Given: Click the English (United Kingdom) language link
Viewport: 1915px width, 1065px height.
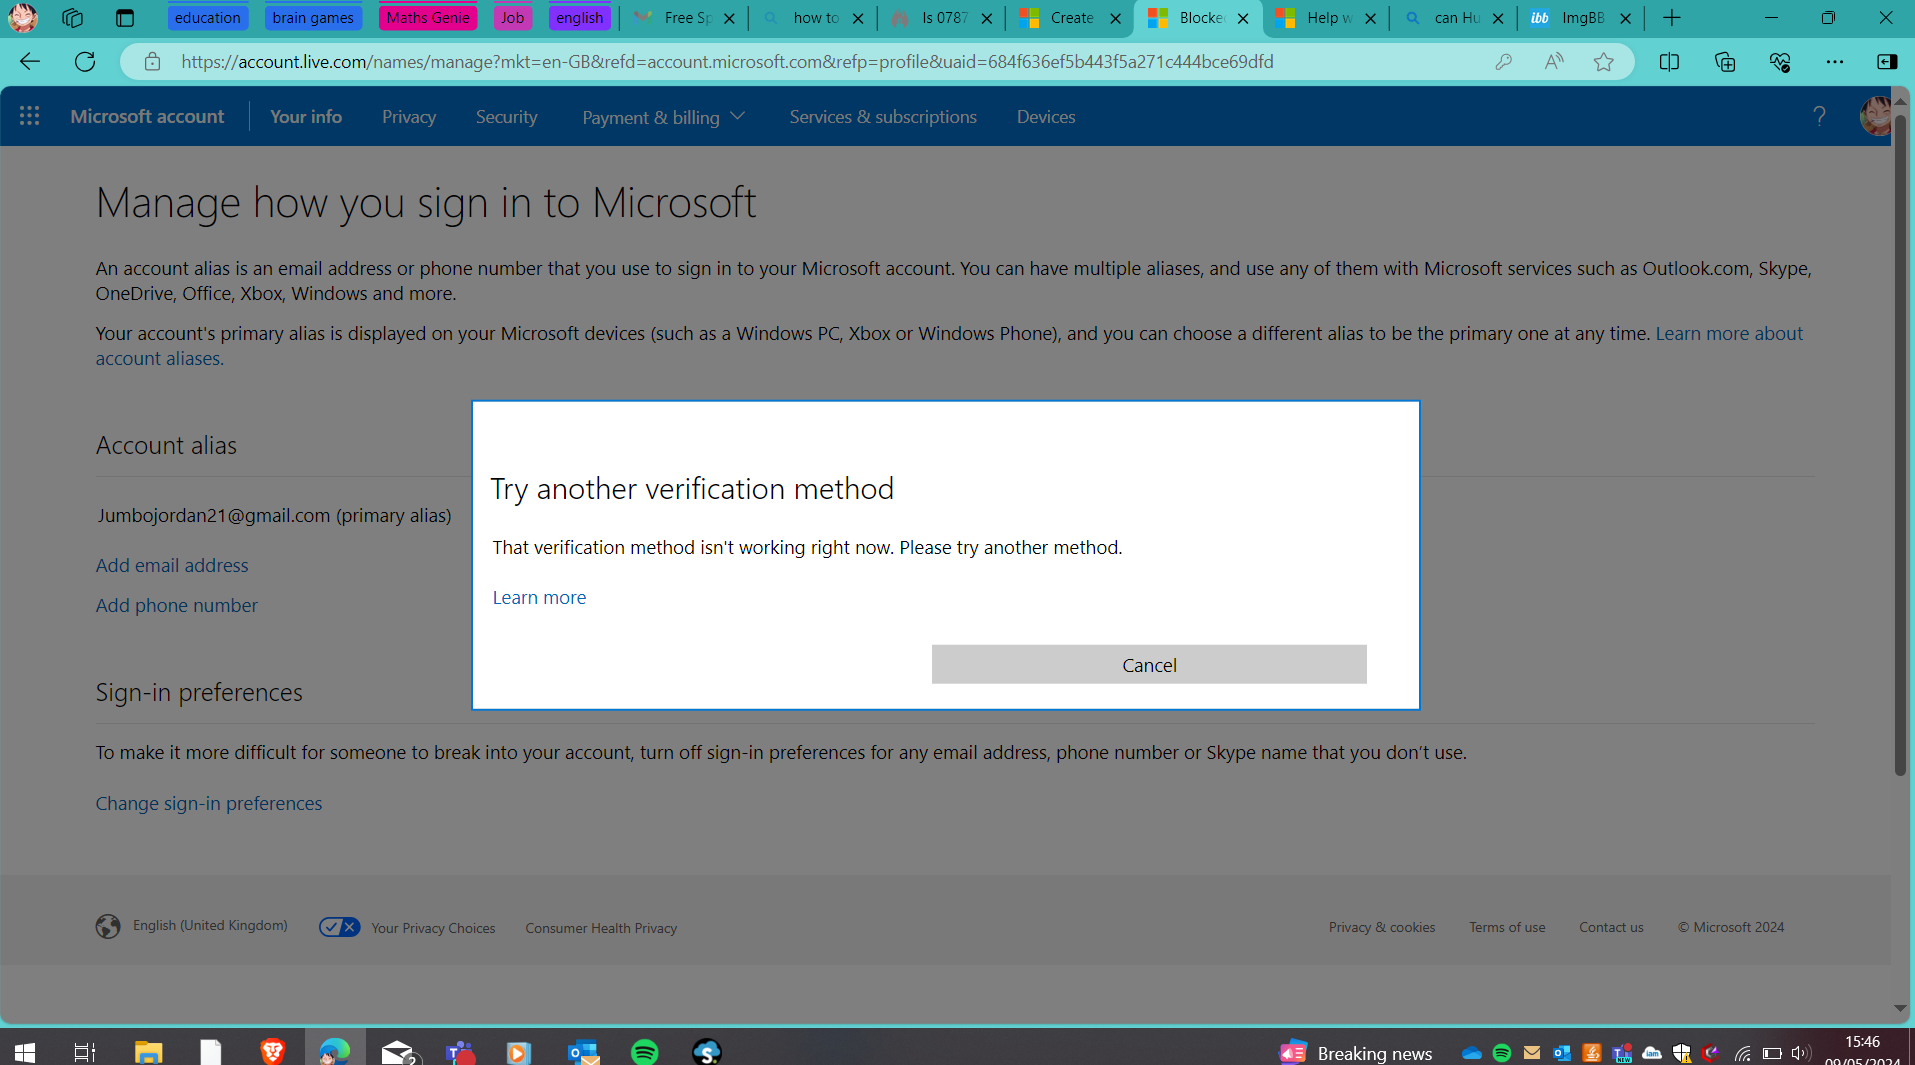Looking at the screenshot, I should tap(210, 925).
